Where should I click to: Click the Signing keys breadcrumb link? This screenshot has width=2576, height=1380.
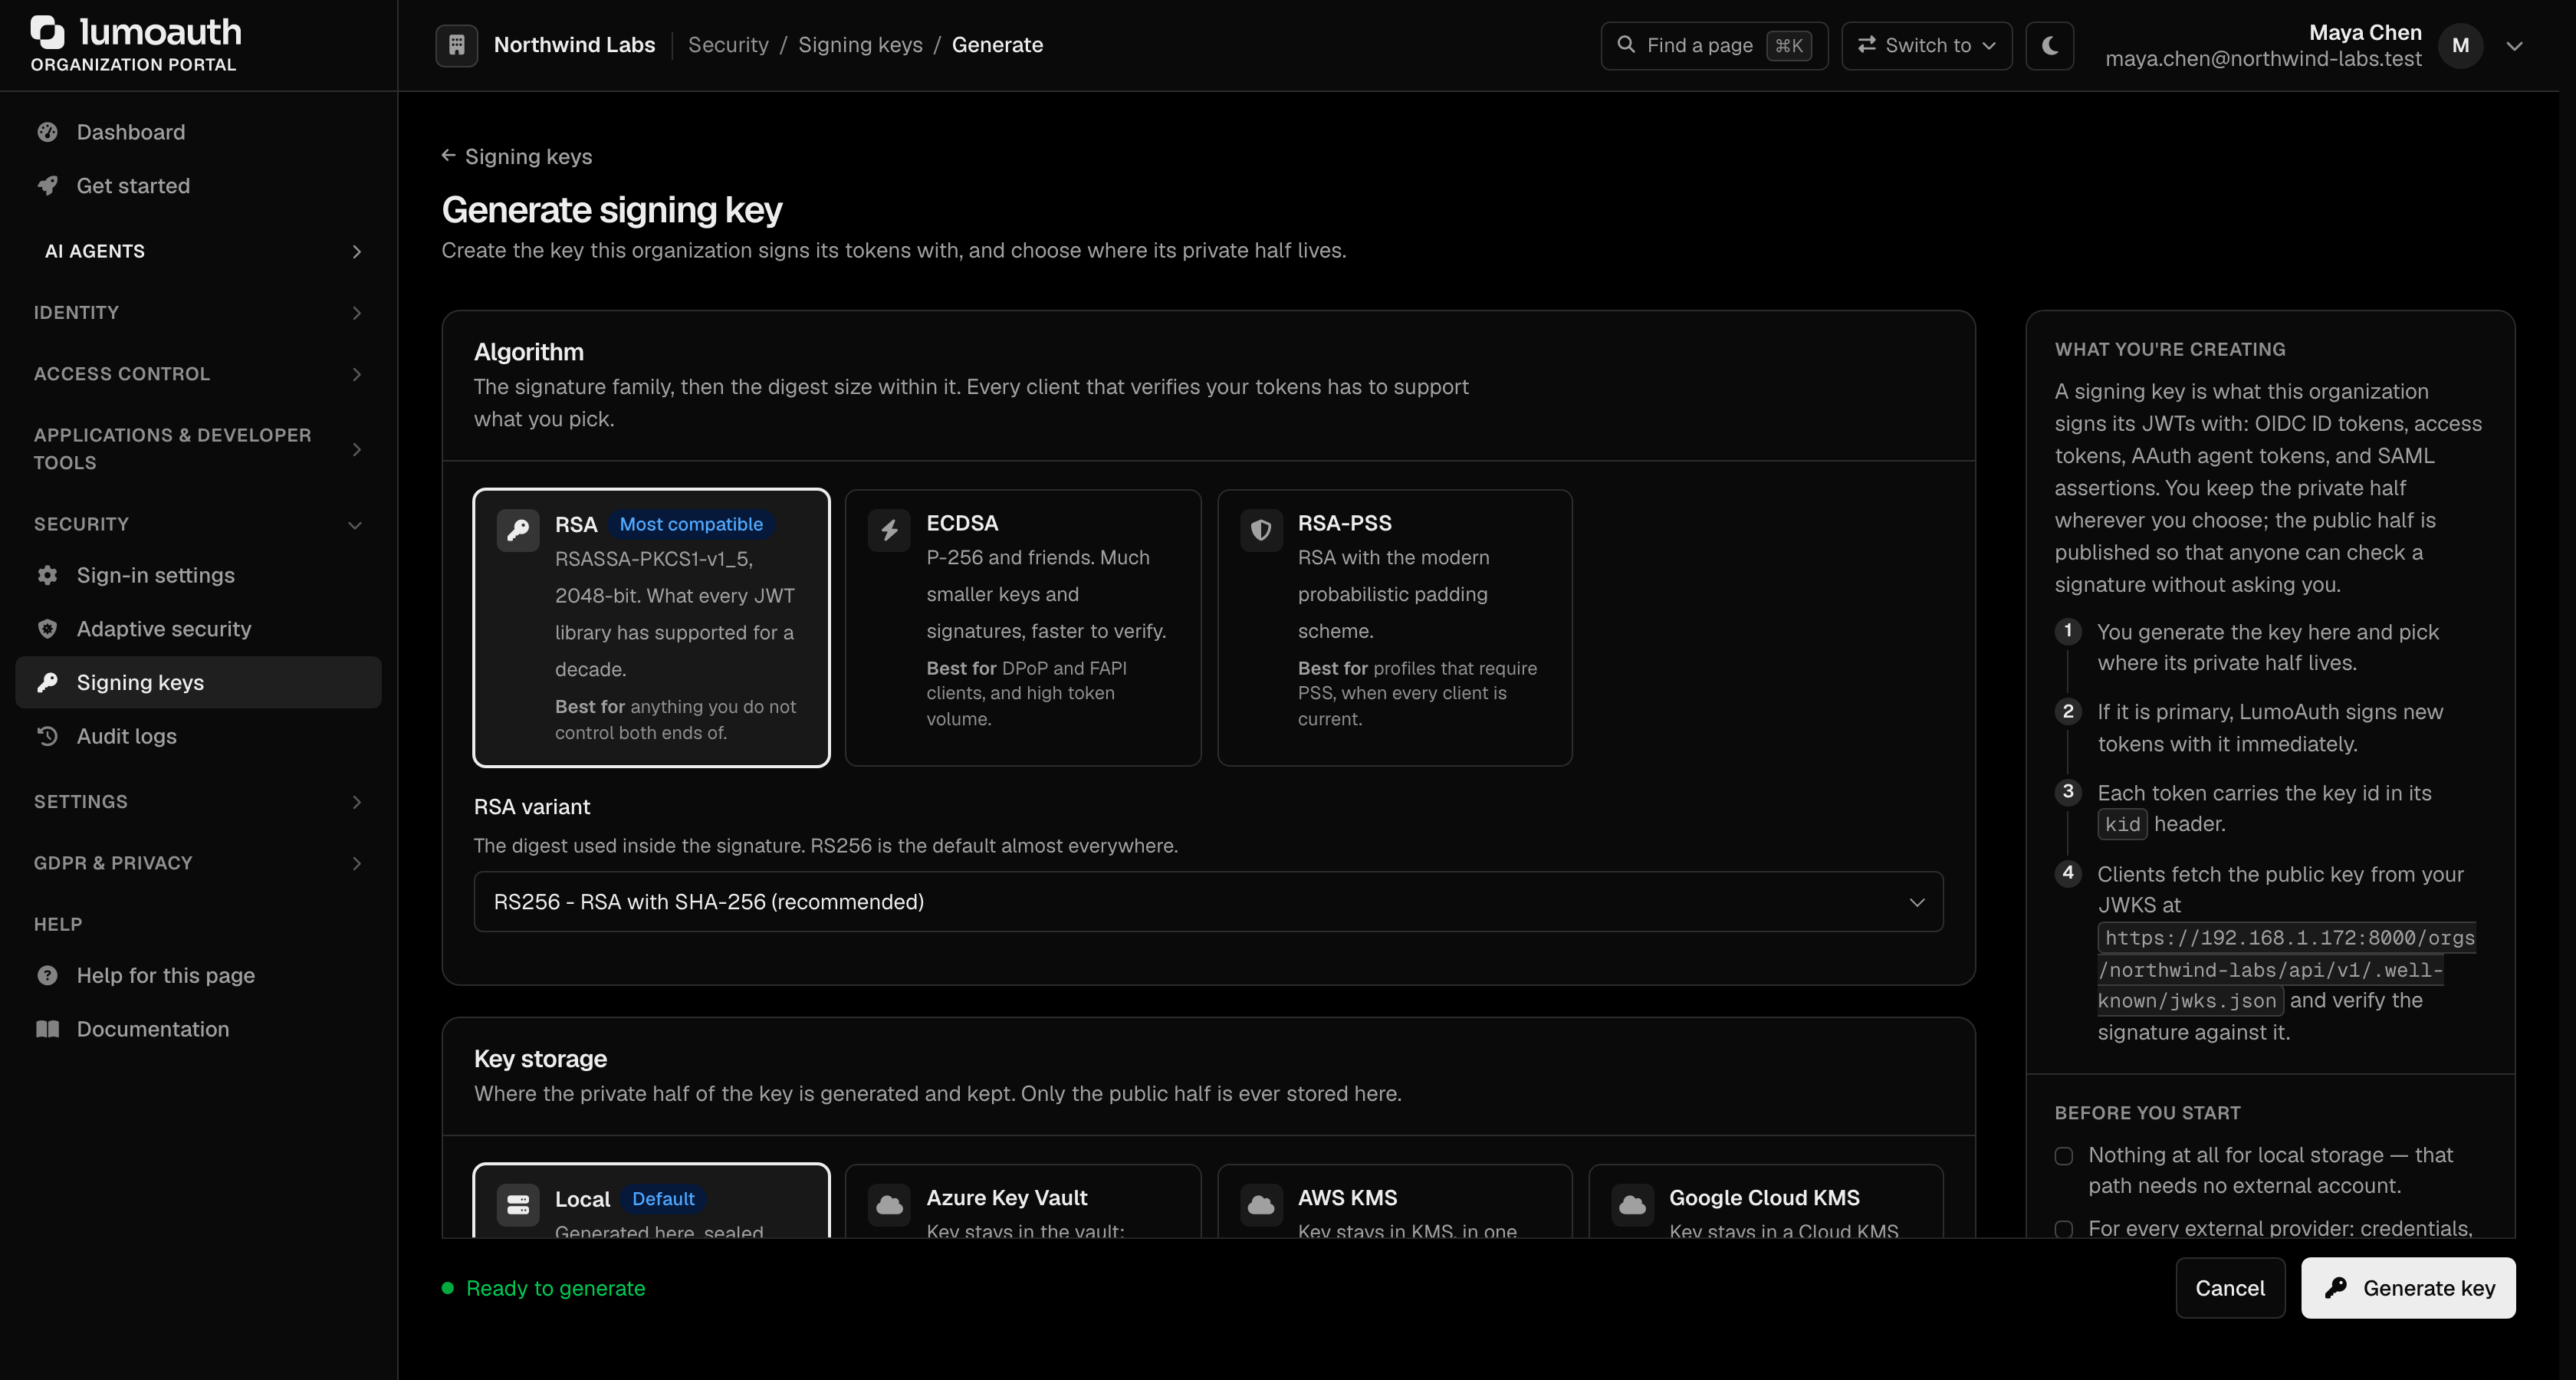pos(860,45)
